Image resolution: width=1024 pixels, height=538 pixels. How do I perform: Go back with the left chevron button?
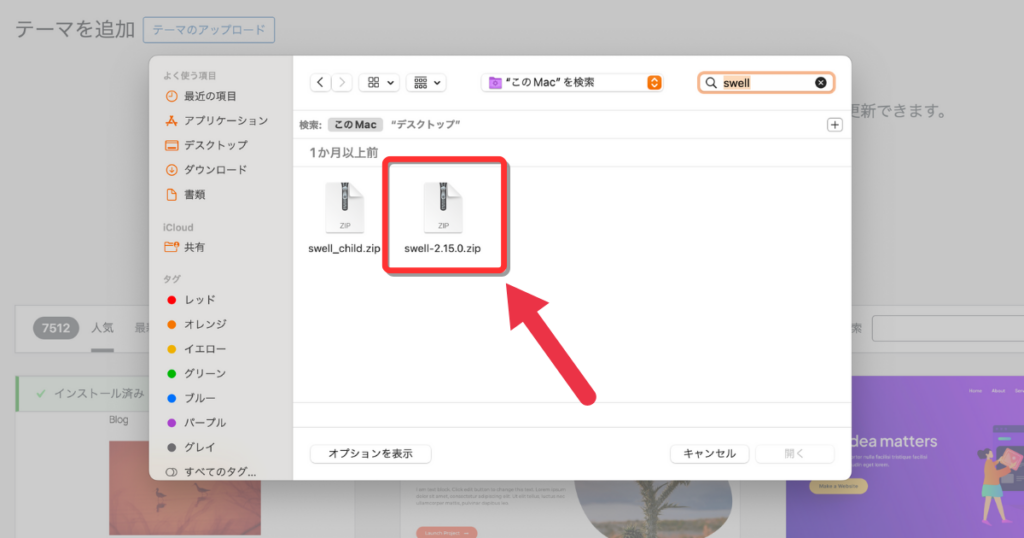coord(320,83)
